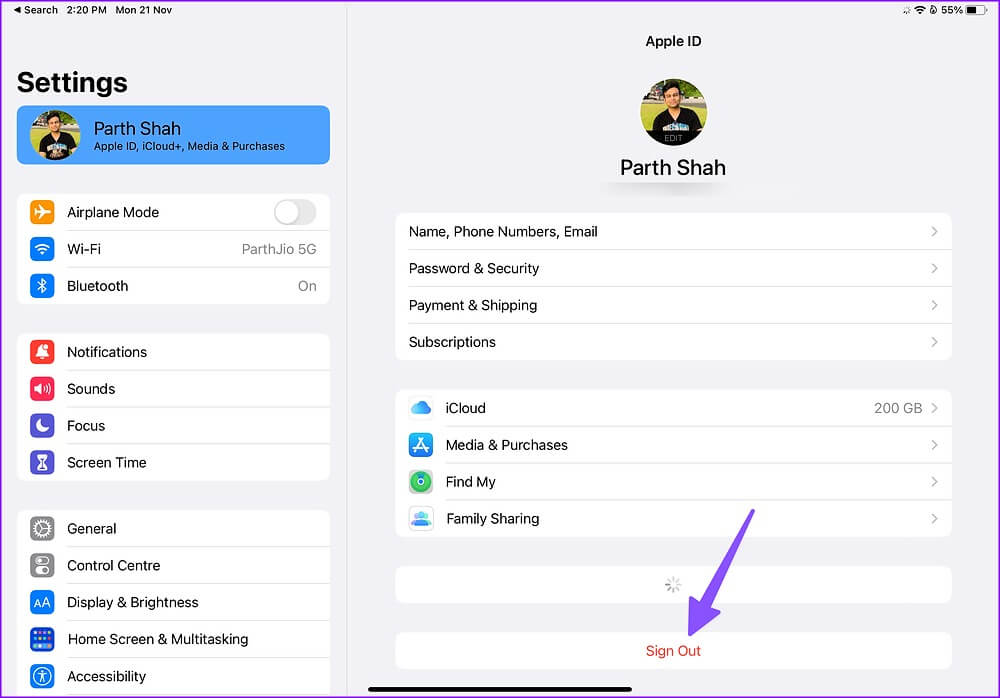The height and width of the screenshot is (698, 1000).
Task: Tap the Focus label in sidebar
Action: 86,426
